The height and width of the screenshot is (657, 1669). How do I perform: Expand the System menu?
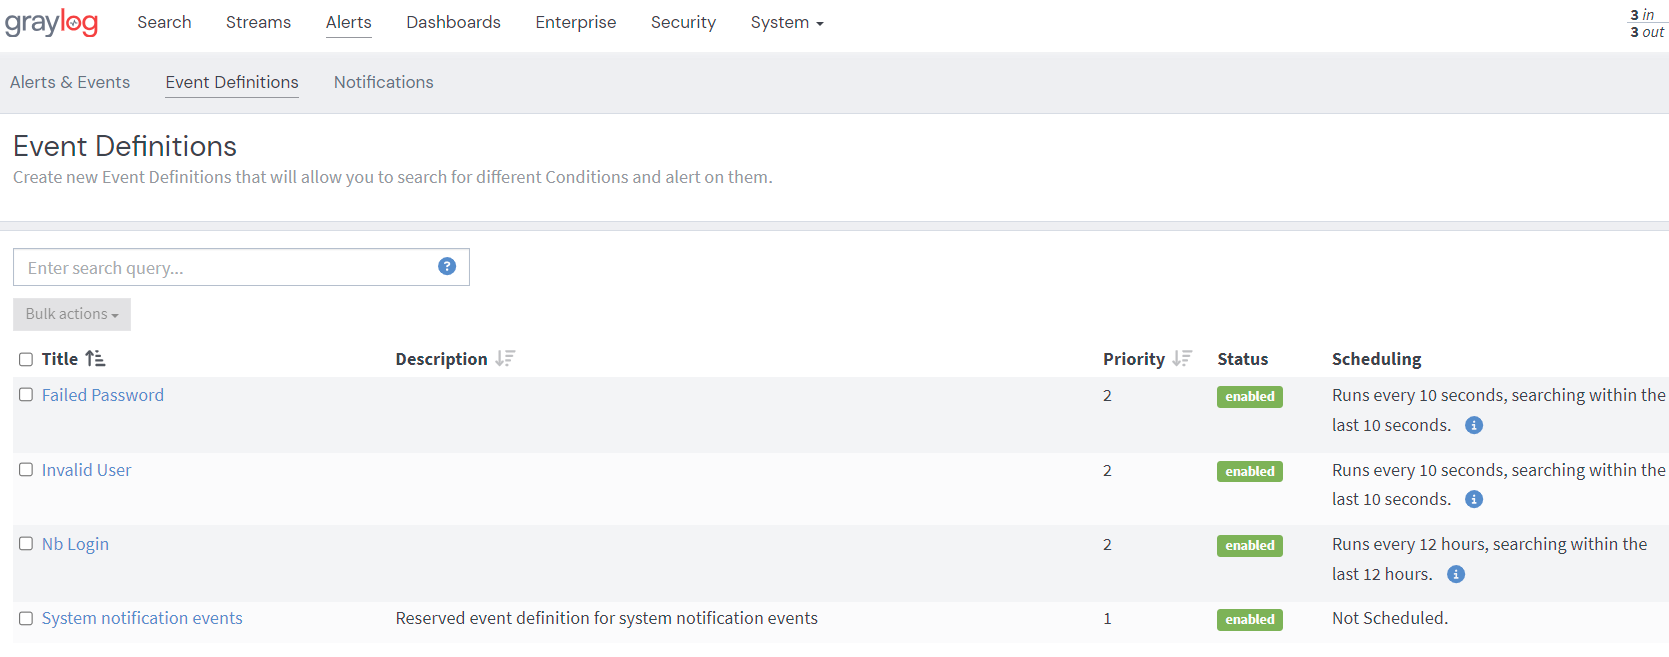tap(786, 22)
